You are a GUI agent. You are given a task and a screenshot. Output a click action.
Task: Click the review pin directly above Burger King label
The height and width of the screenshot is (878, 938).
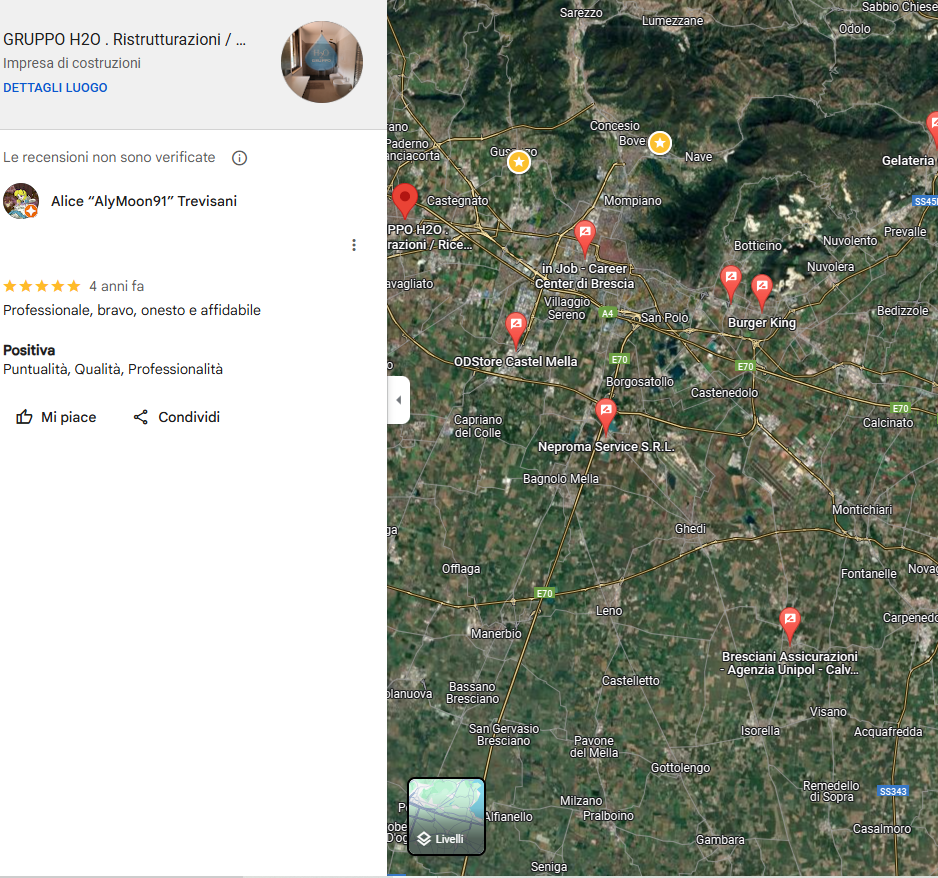tap(762, 292)
